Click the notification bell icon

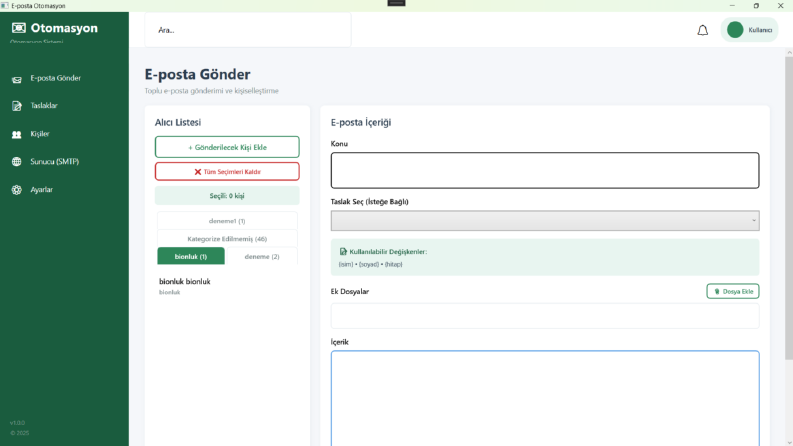[702, 30]
